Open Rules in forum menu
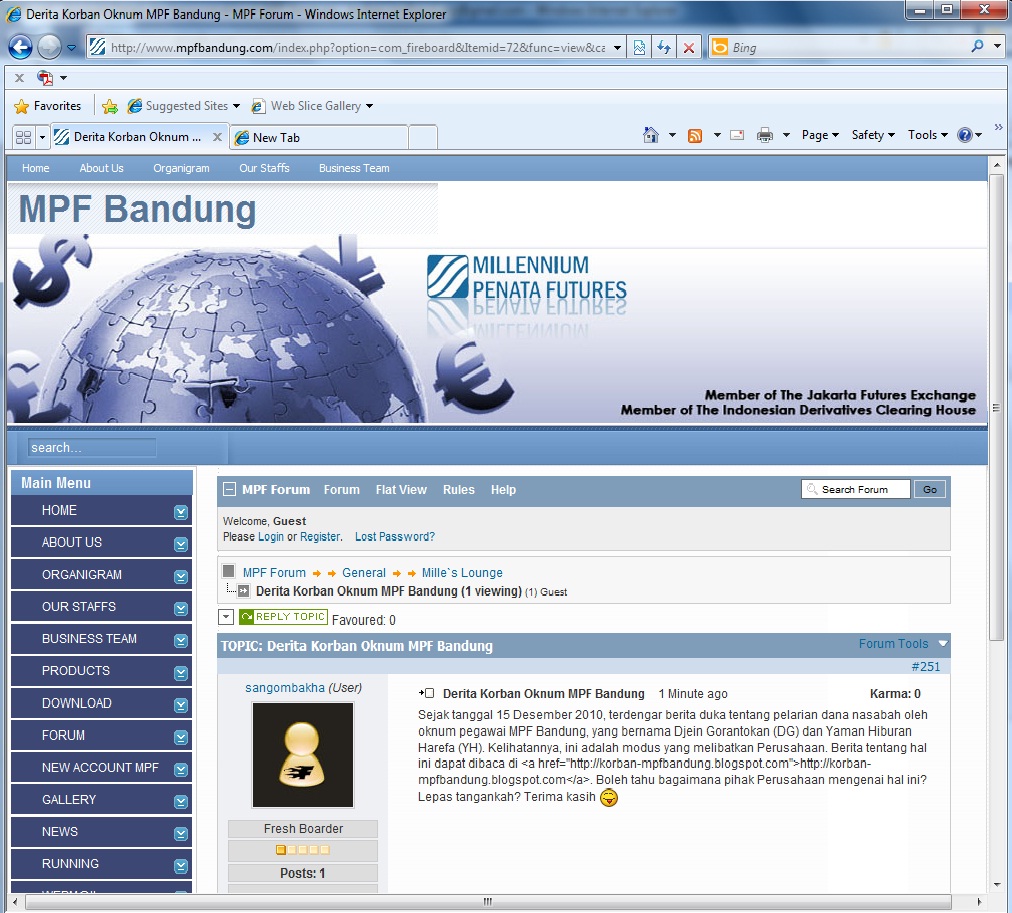1012x913 pixels. click(458, 490)
